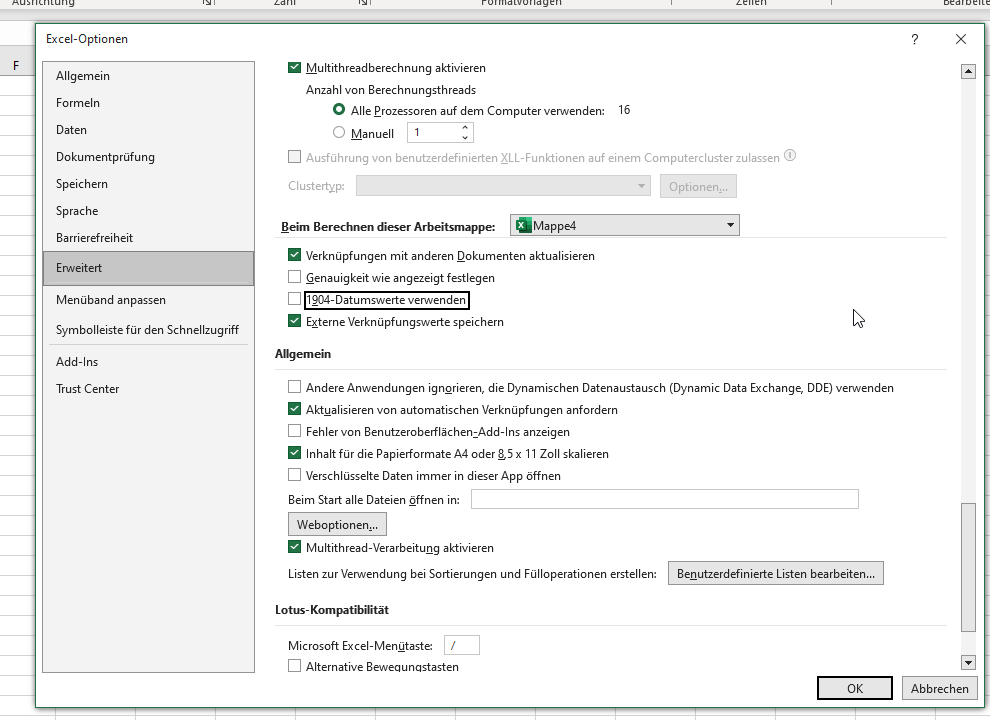
Task: Enable Genauigkeit wie angezeigt festlegen
Action: click(294, 277)
